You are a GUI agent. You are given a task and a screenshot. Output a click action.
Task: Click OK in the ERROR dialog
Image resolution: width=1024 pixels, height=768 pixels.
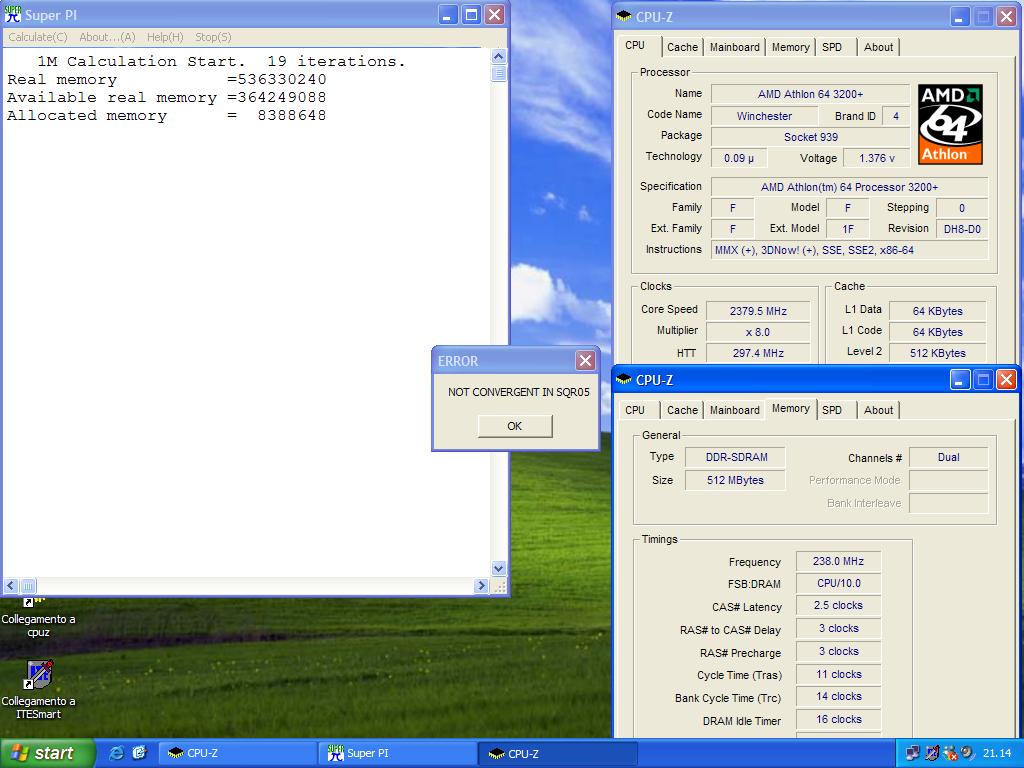[515, 426]
